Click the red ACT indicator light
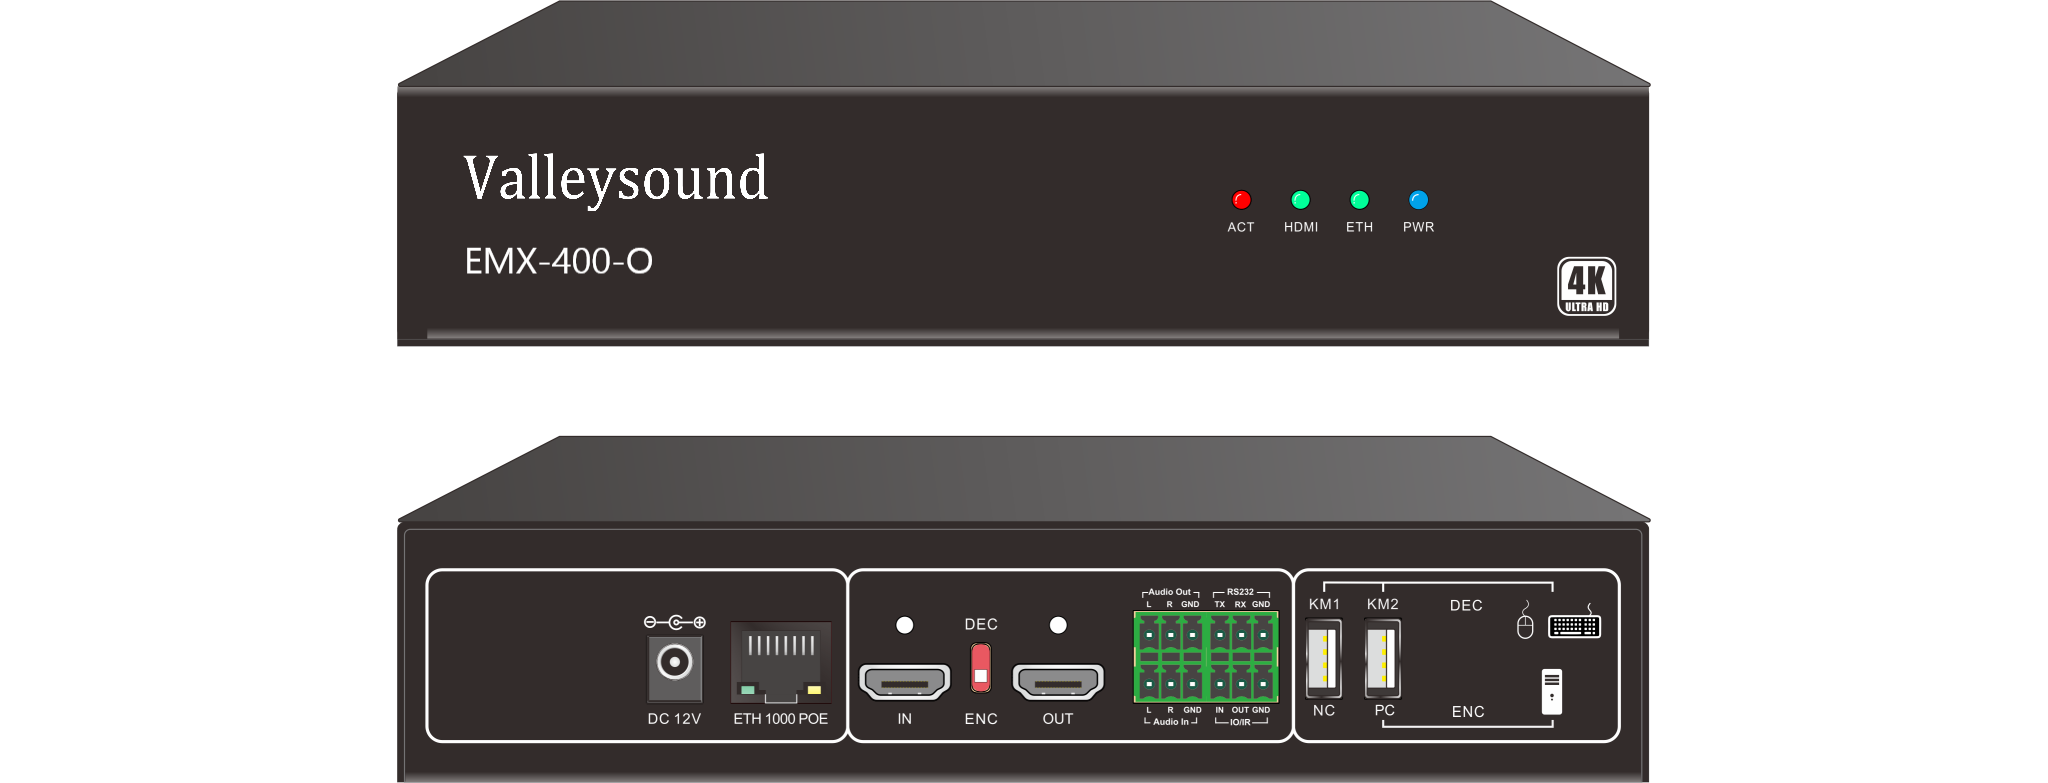Viewport: 2048px width, 783px height. pyautogui.click(x=1241, y=200)
